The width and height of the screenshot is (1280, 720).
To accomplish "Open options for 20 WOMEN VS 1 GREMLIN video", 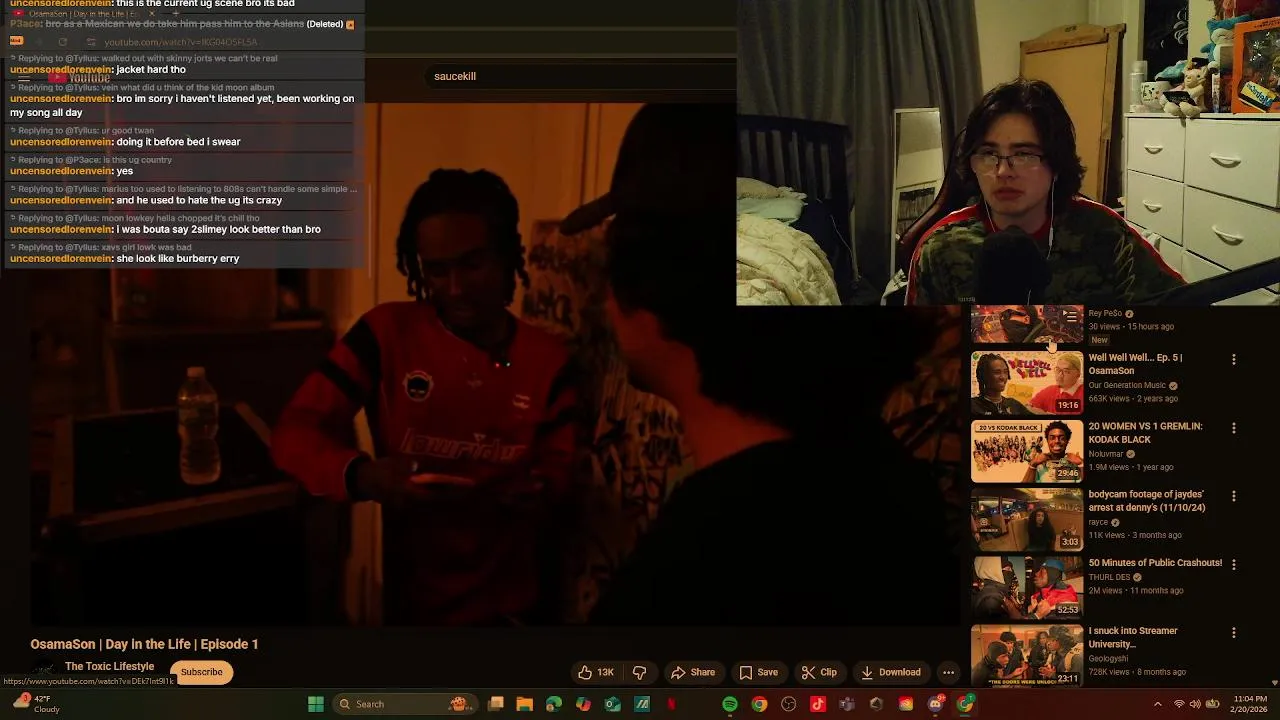I will coord(1233,428).
